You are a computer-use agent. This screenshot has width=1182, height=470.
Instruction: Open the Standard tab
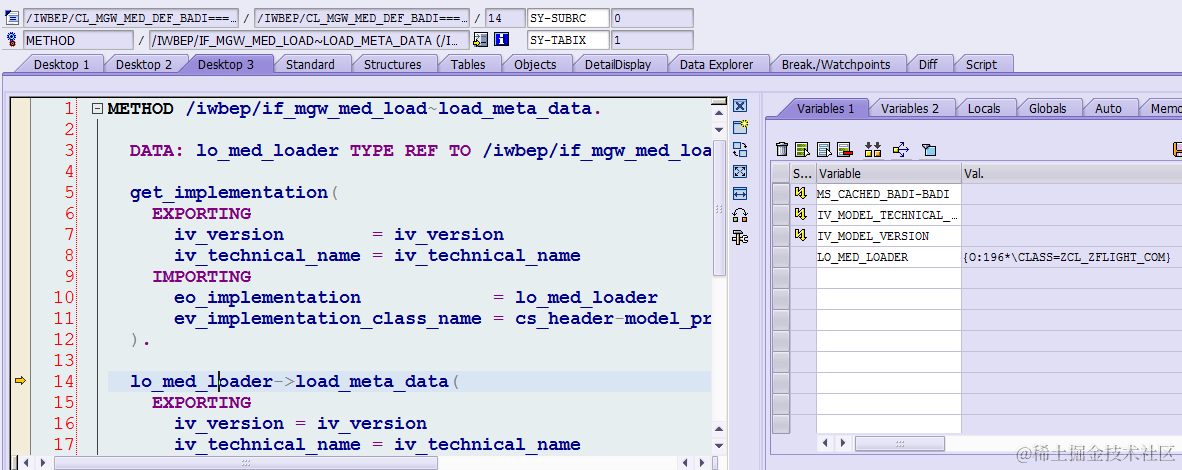[x=310, y=65]
